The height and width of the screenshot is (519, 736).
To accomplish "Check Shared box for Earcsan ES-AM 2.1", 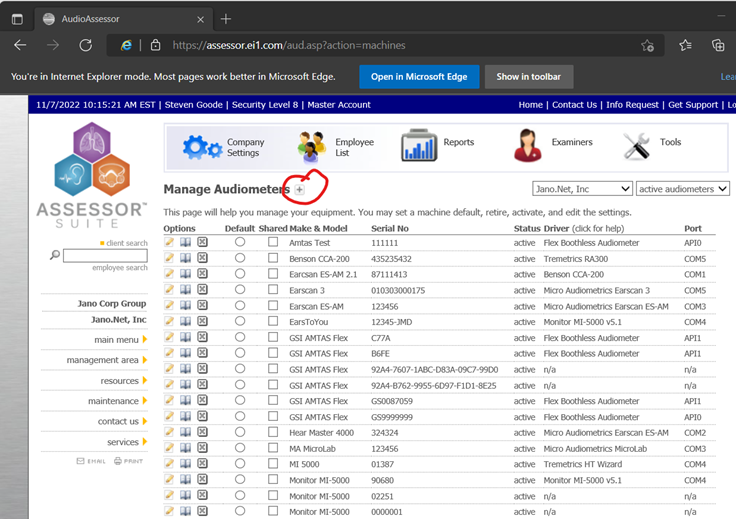I will (x=273, y=274).
